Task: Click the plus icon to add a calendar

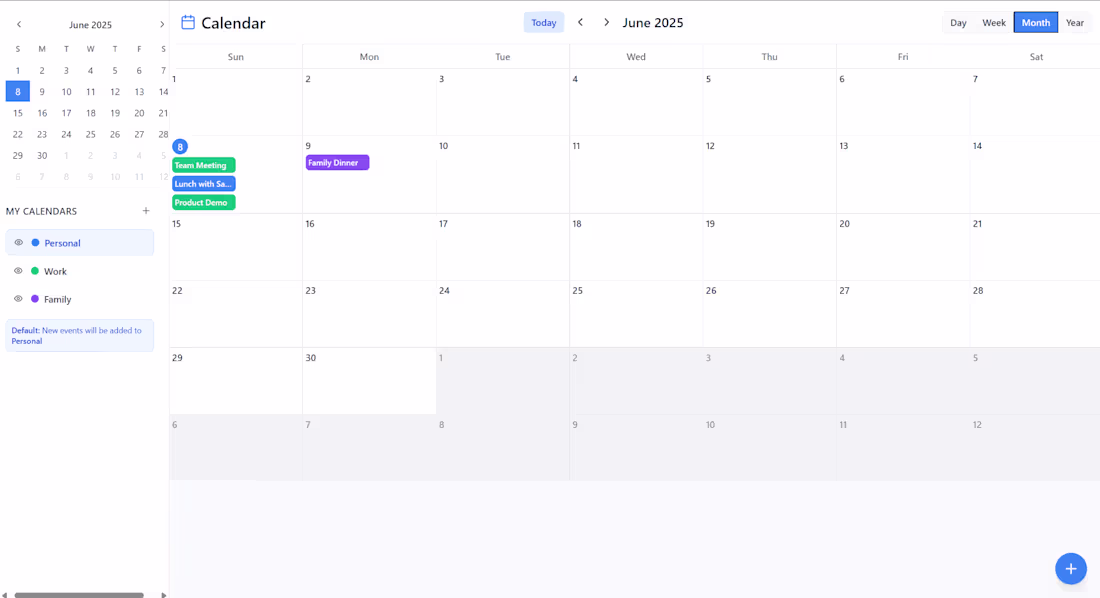Action: click(x=146, y=211)
